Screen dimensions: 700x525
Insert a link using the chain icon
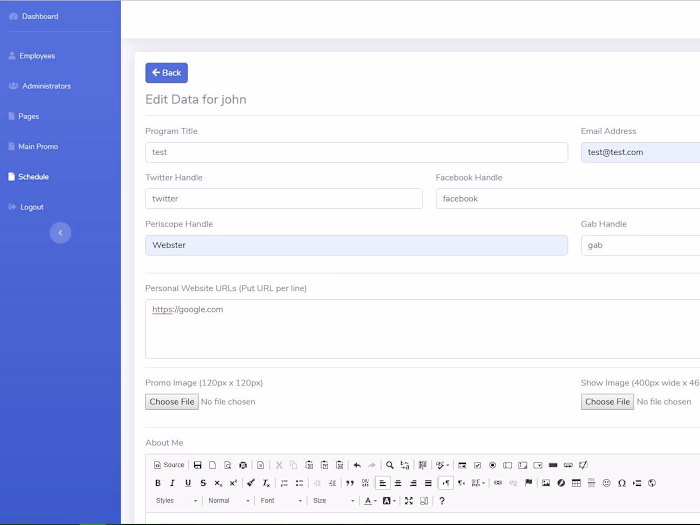[x=498, y=483]
